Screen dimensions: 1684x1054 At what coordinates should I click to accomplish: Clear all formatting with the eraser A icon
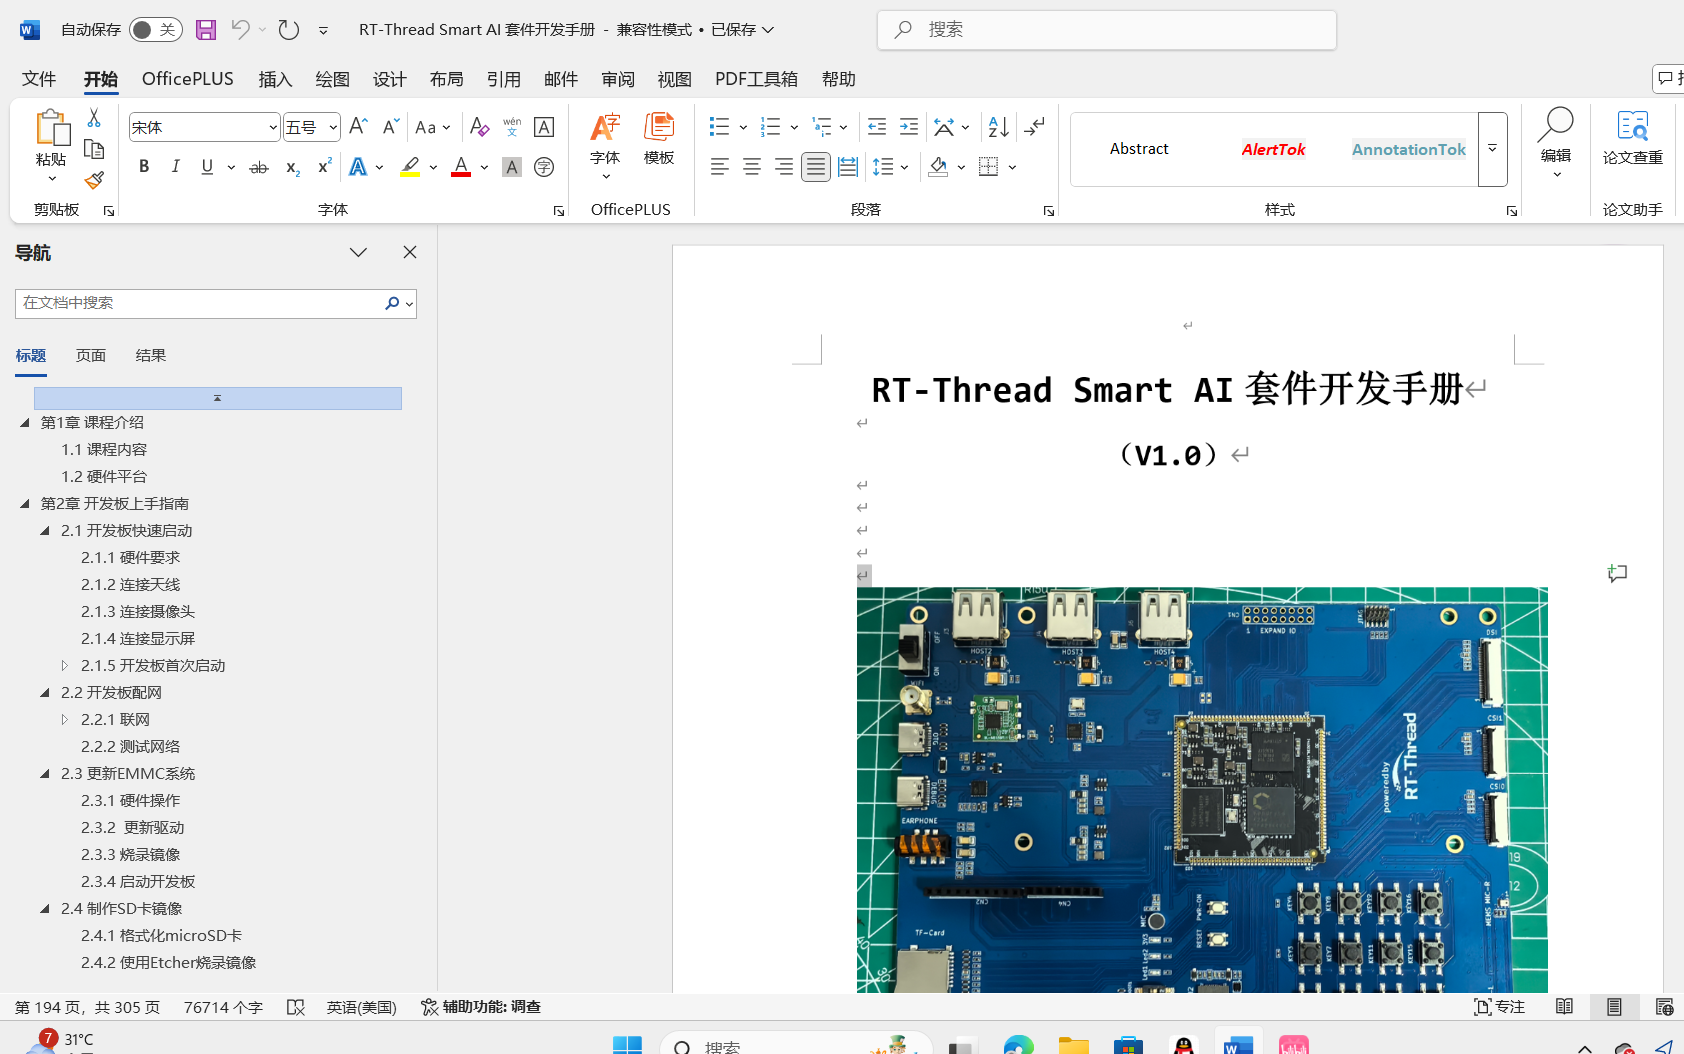(479, 127)
